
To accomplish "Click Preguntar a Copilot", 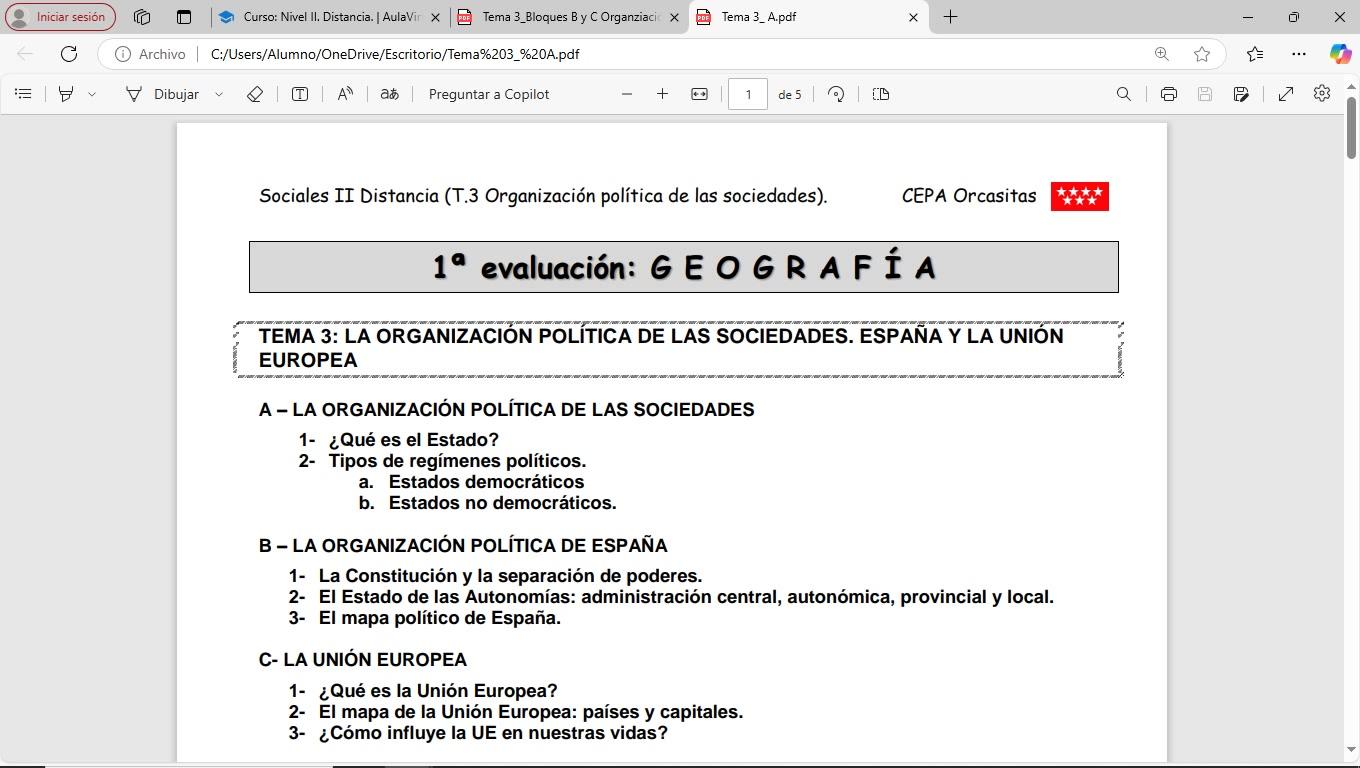I will point(489,94).
